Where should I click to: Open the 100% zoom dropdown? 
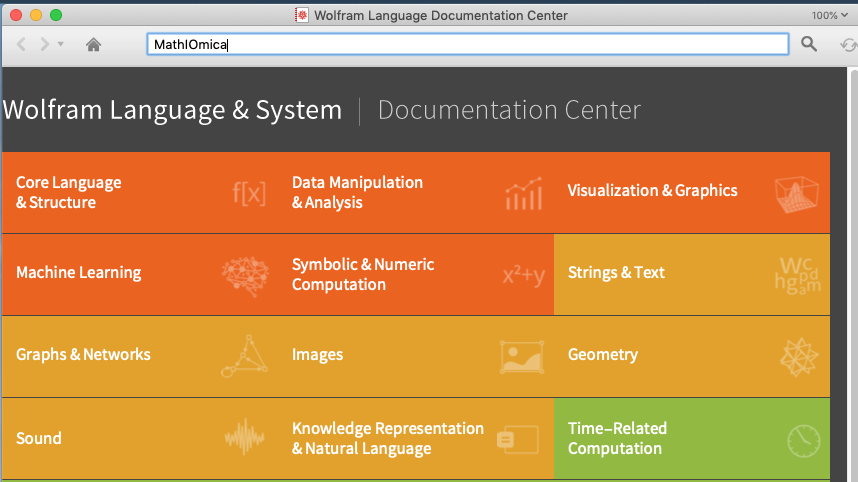(x=830, y=15)
